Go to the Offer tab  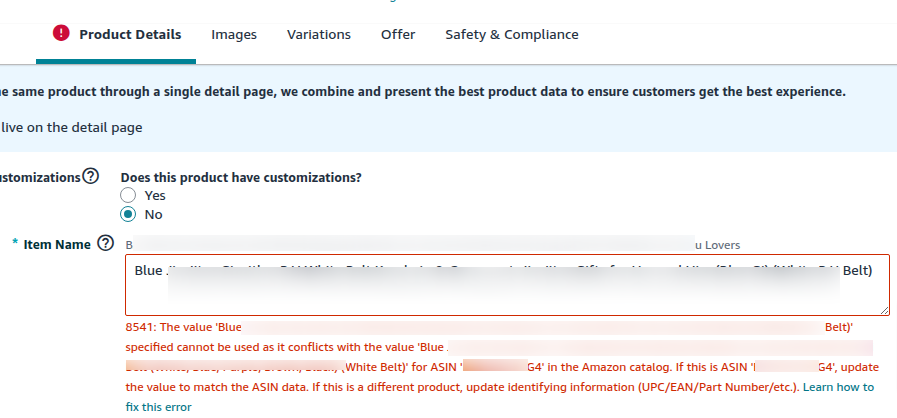tap(398, 34)
